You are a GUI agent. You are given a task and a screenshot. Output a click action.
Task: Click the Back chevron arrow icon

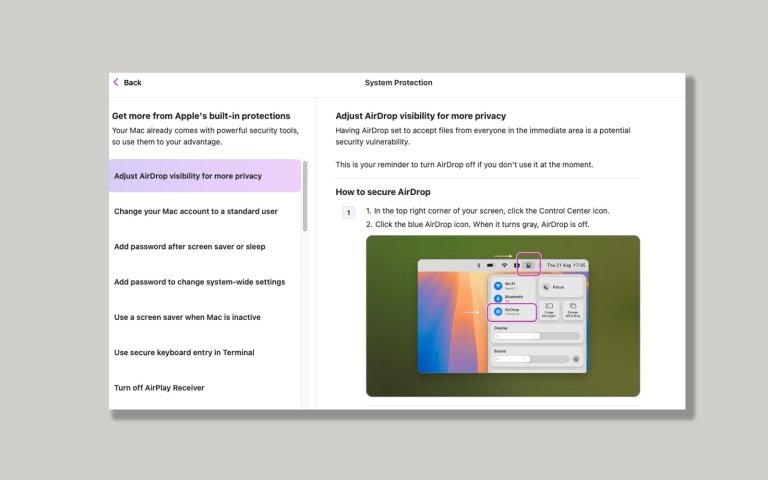tap(116, 82)
